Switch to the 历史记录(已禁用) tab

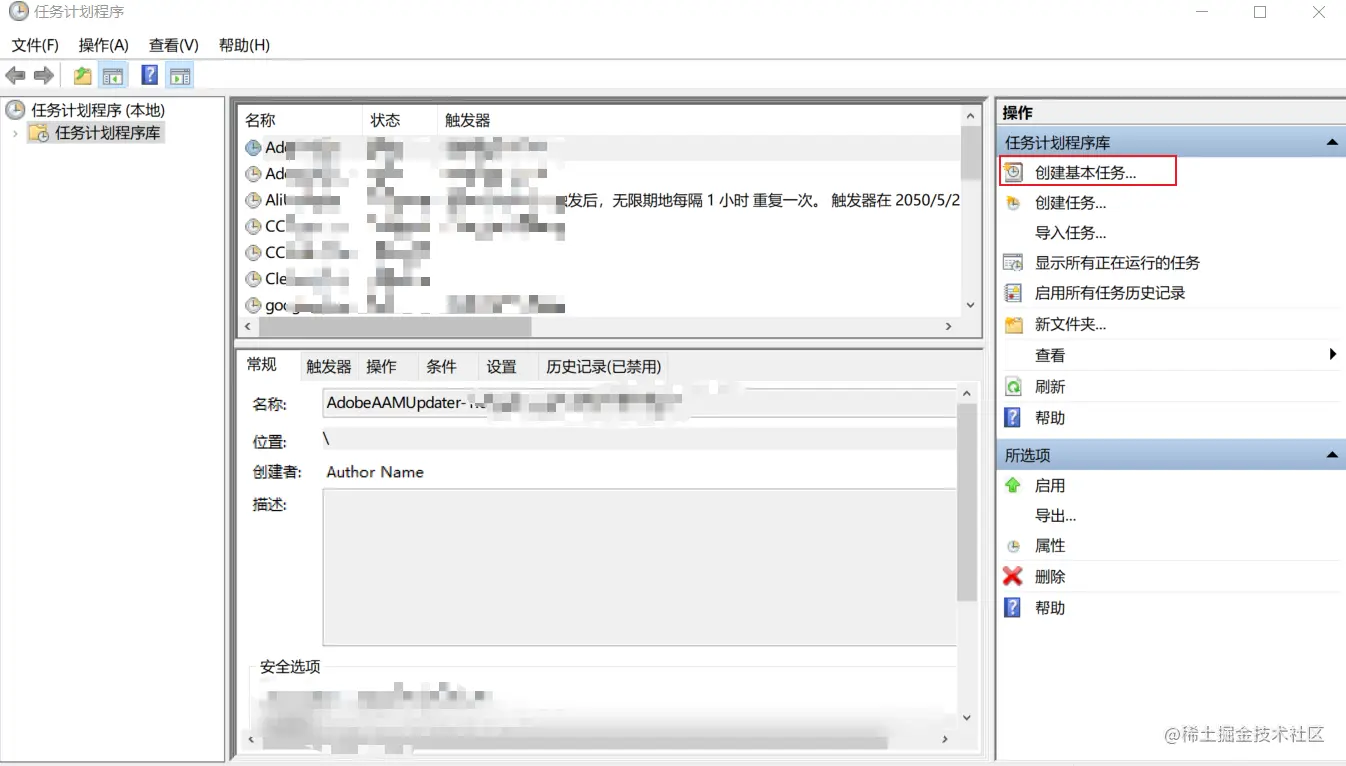(x=603, y=367)
